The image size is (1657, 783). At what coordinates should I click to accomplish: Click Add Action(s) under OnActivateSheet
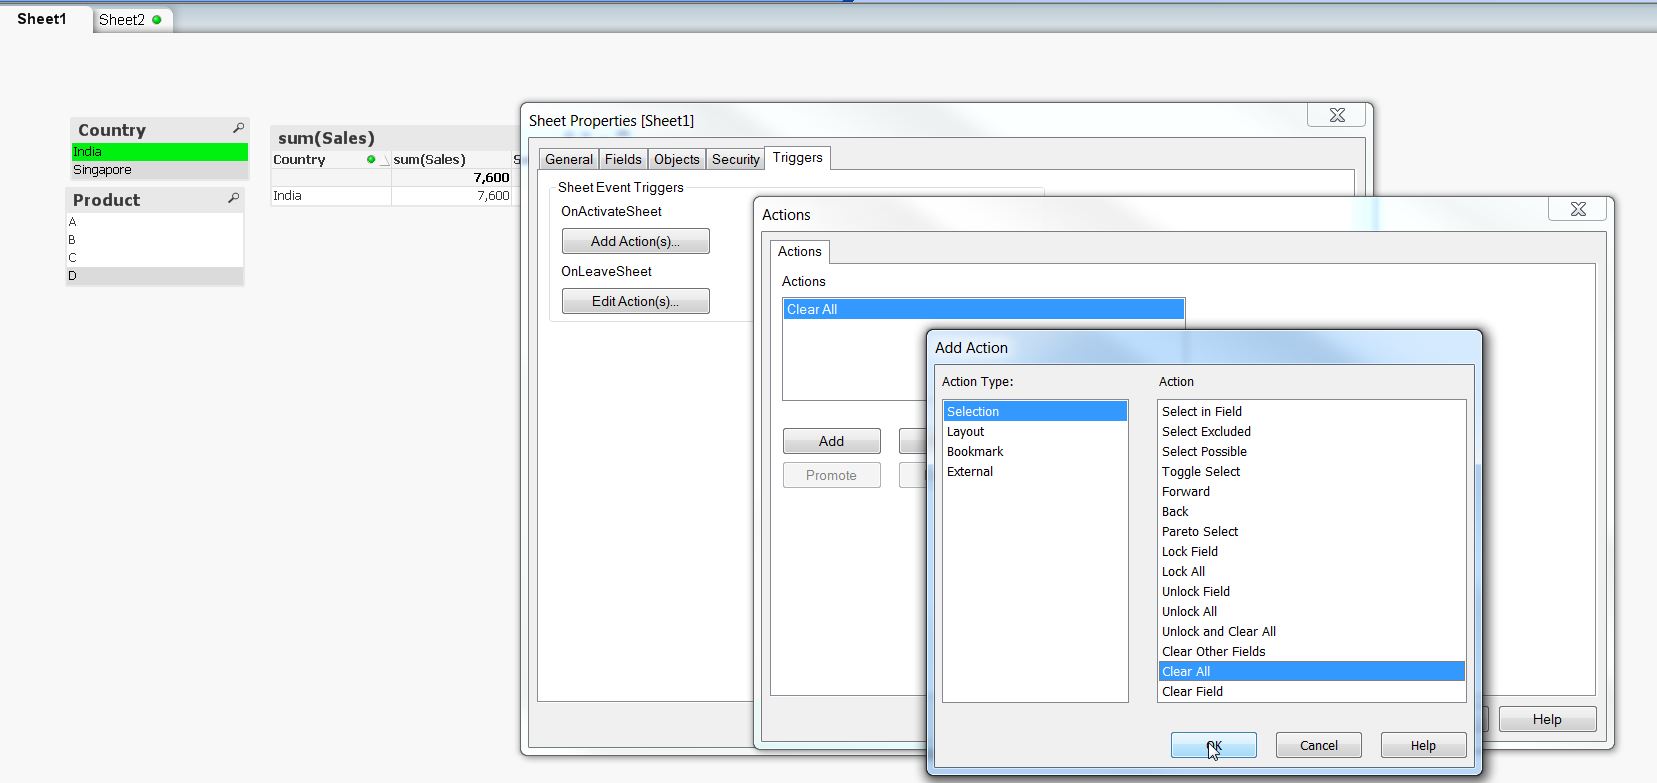coord(635,241)
